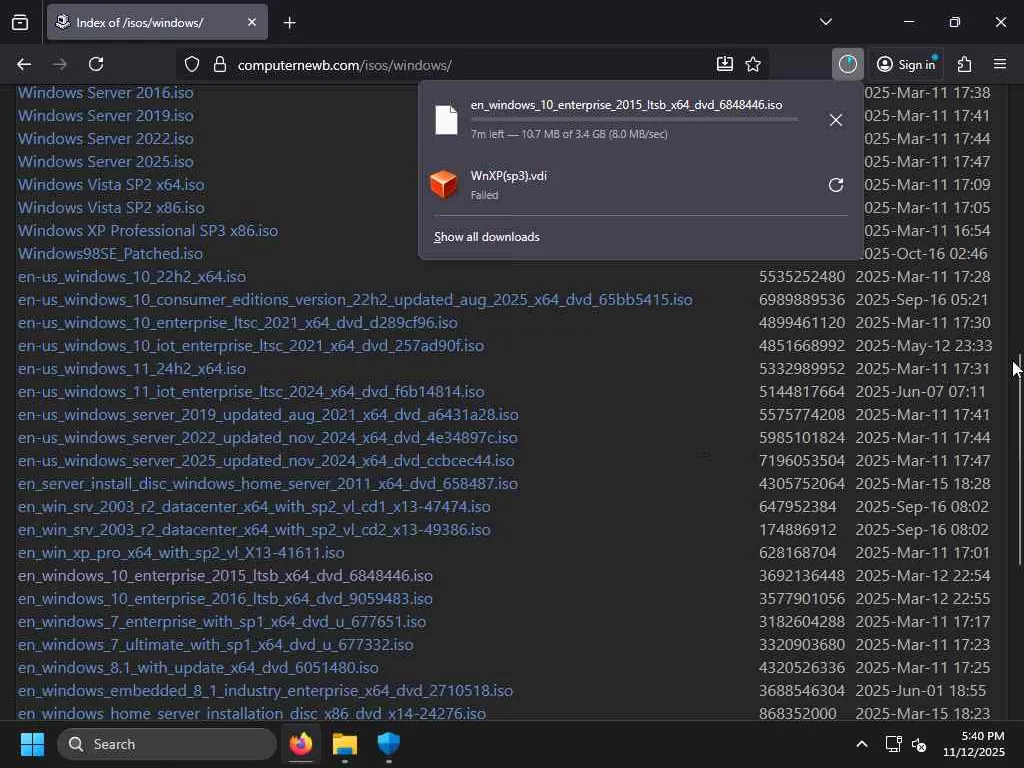Click the forward navigation arrow
This screenshot has width=1024, height=768.
(59, 64)
